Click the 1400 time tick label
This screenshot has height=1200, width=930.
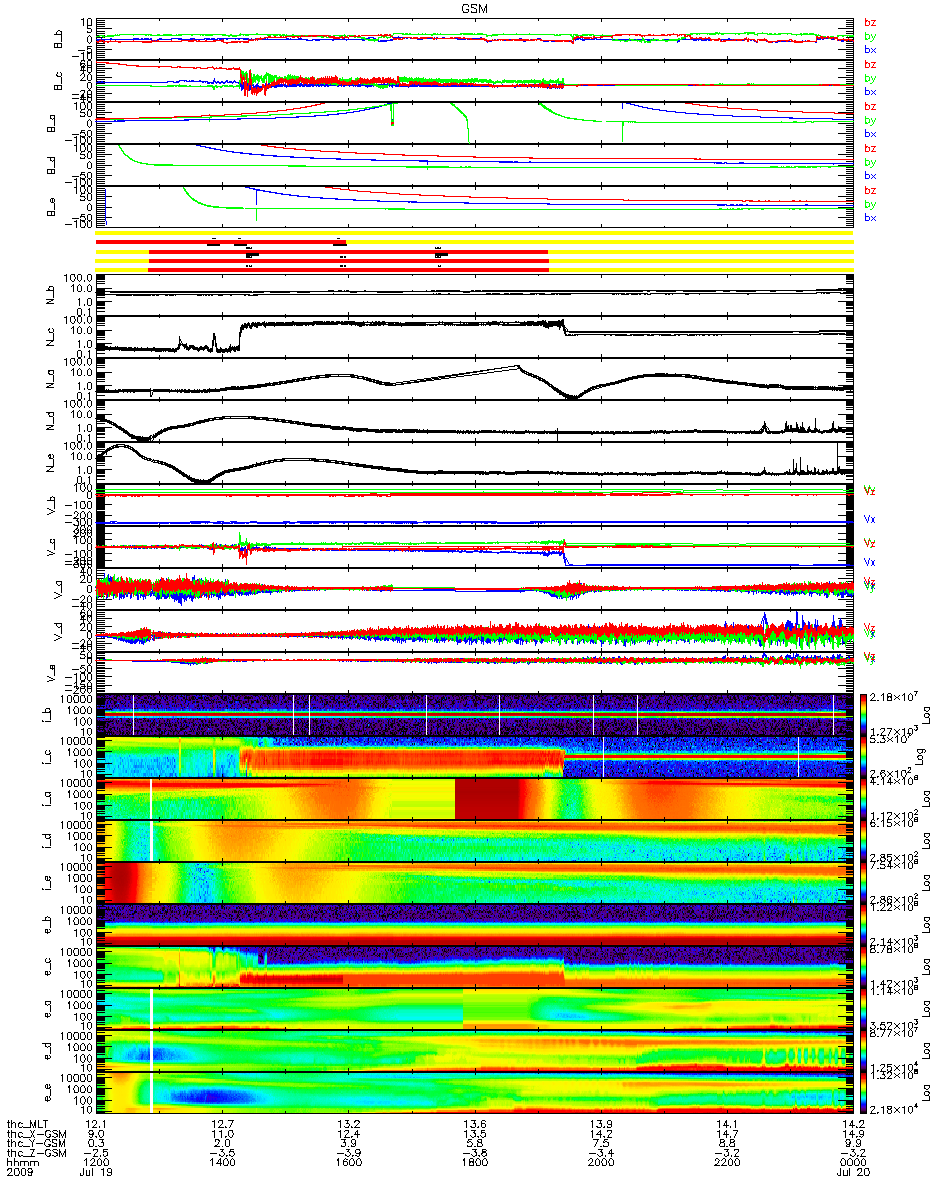tap(220, 1163)
